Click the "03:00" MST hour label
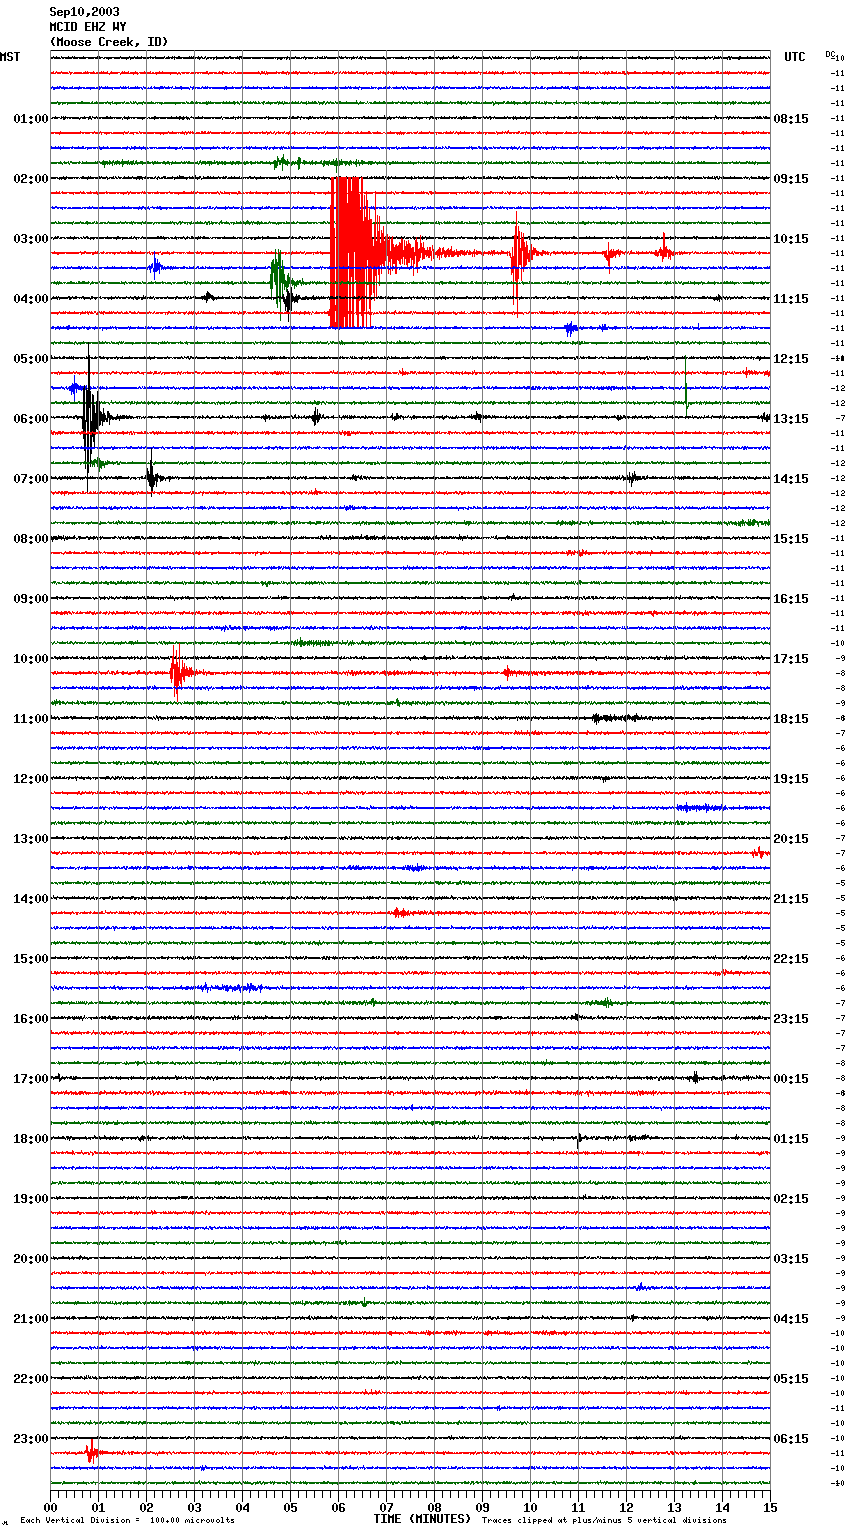This screenshot has height=1534, width=850. click(x=31, y=239)
